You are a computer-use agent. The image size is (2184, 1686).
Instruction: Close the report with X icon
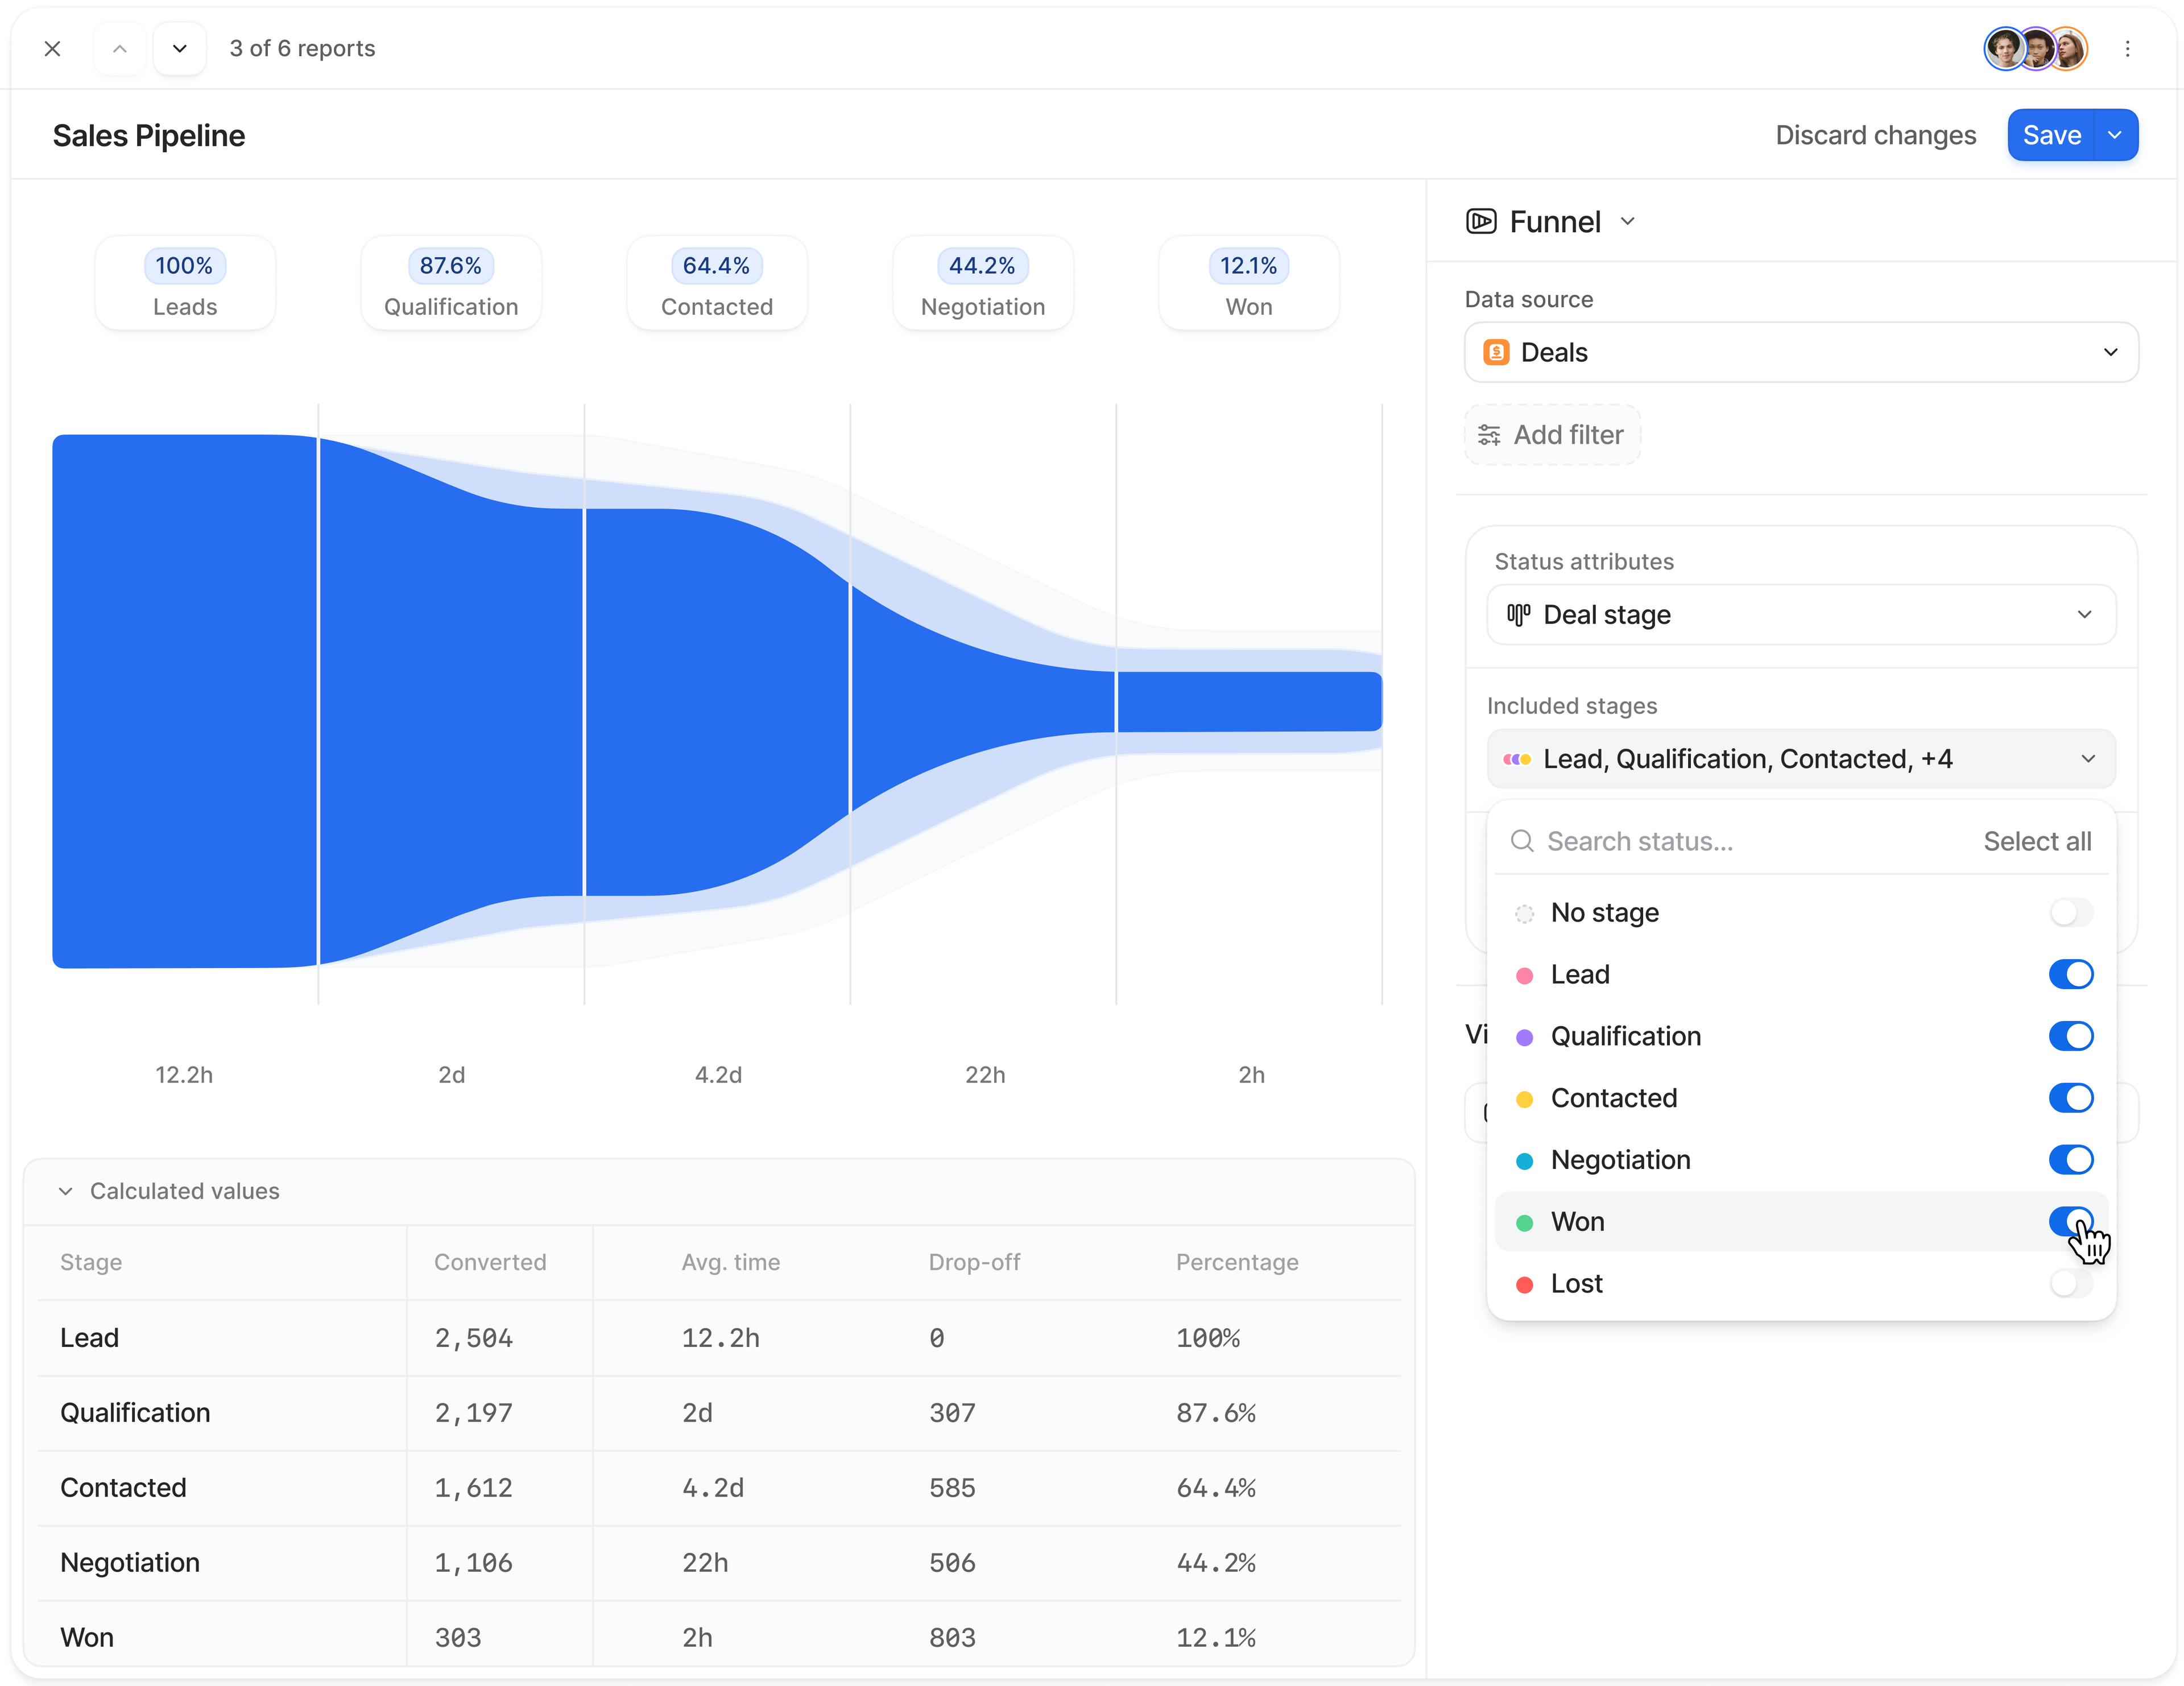pos(53,48)
